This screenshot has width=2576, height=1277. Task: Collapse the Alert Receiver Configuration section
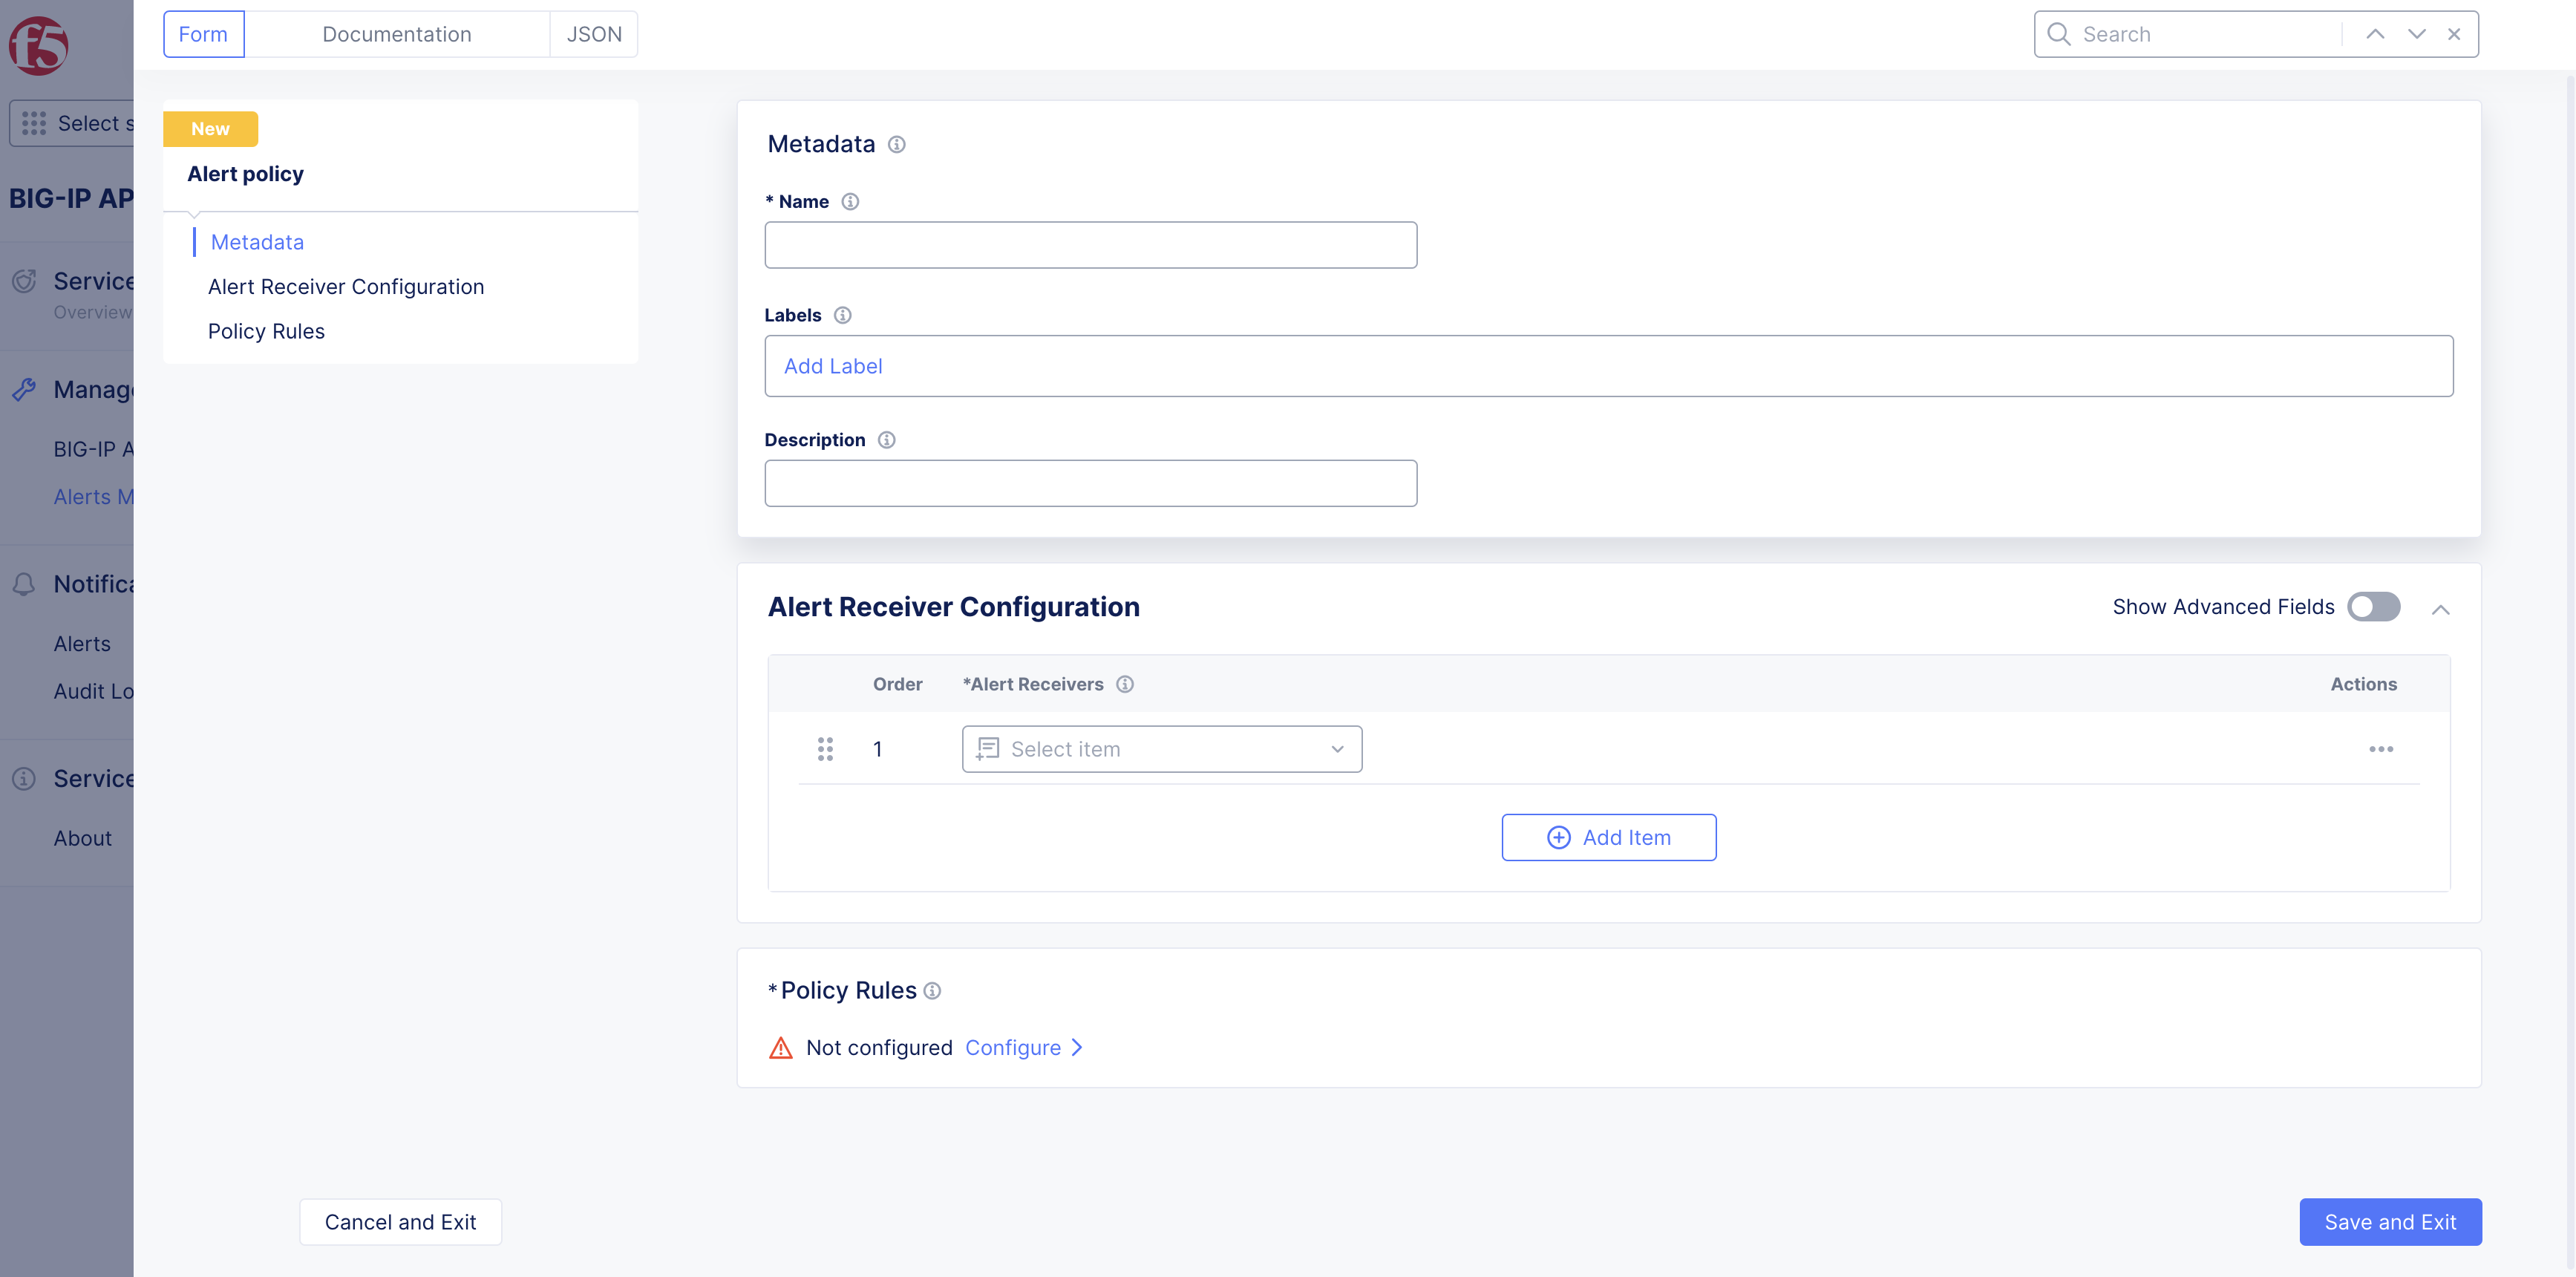(2440, 609)
